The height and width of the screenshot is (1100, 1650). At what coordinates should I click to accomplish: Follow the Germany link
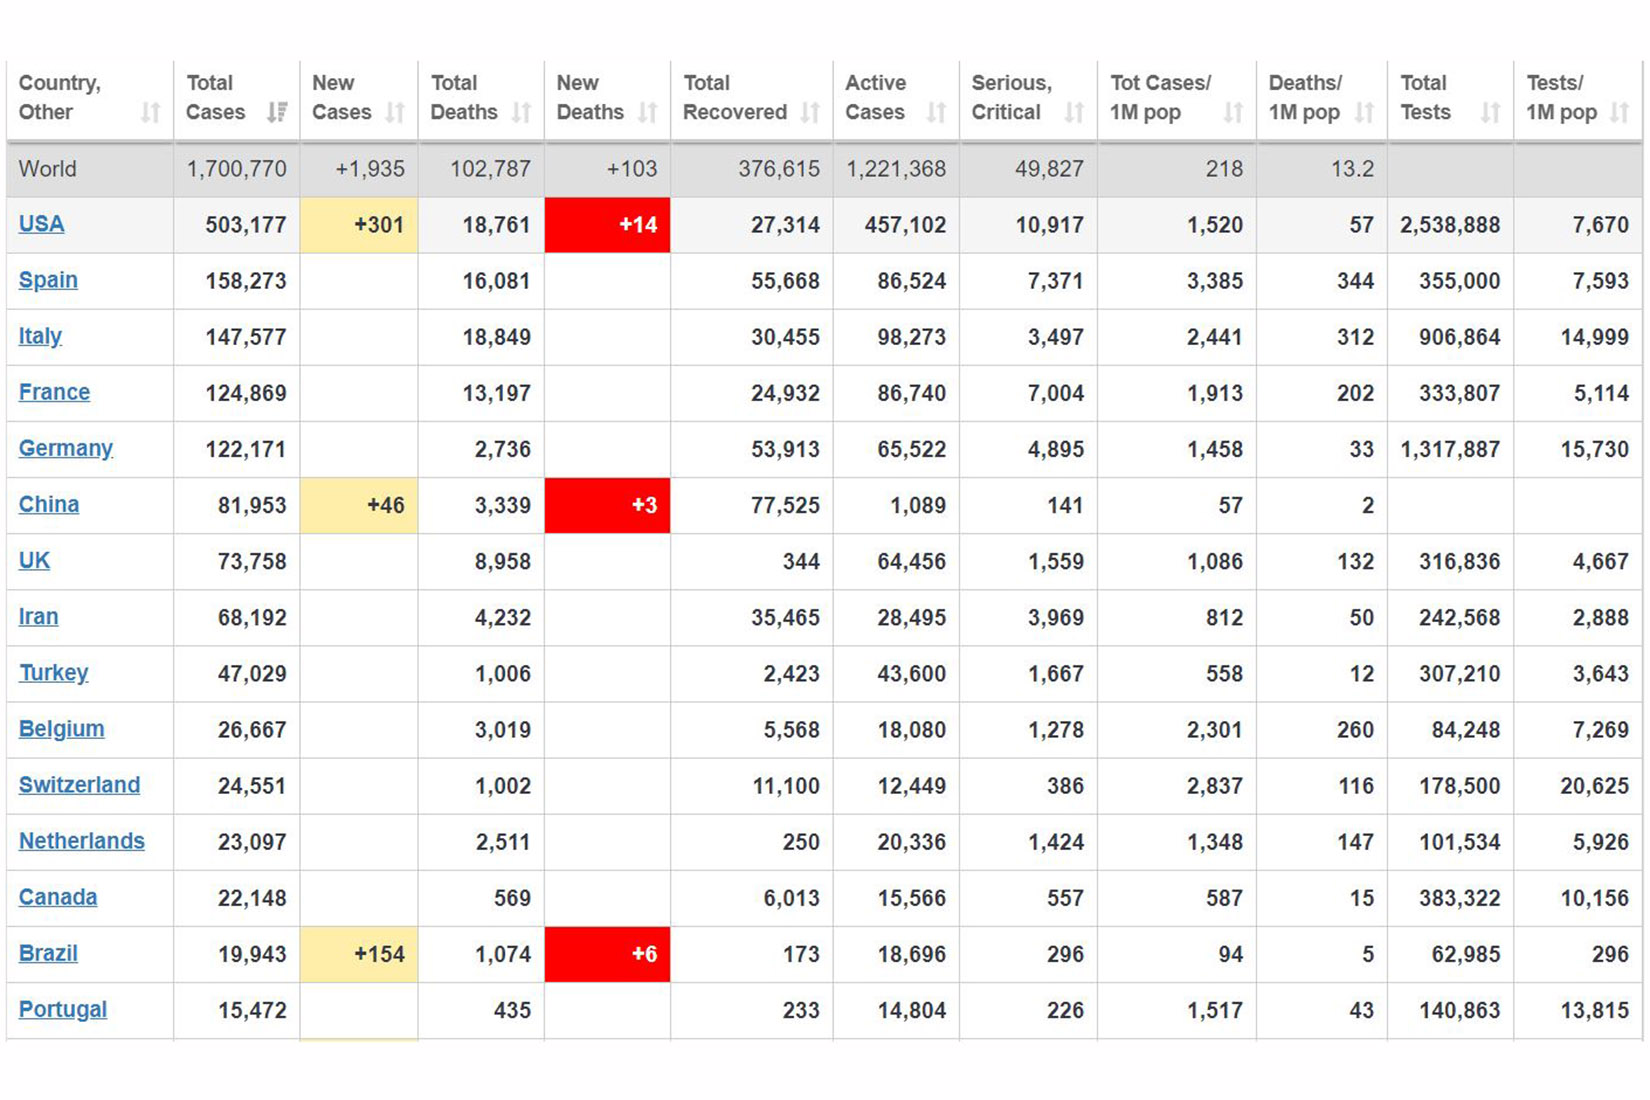tap(65, 448)
